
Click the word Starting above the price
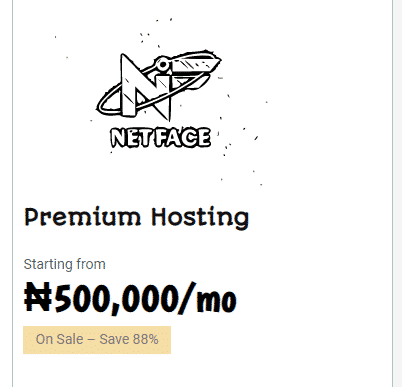click(x=48, y=264)
